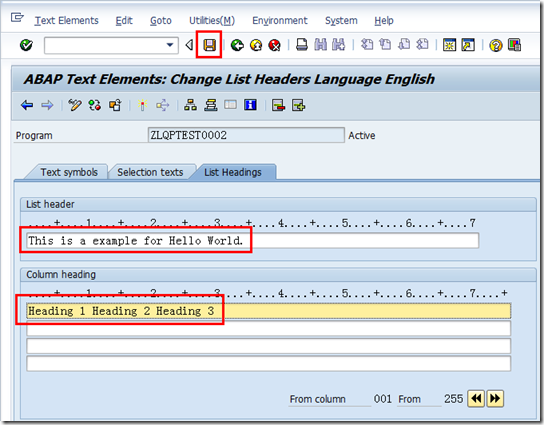Viewport: 544px width, 425px height.
Task: Open the yellow Help question mark icon
Action: [x=495, y=45]
